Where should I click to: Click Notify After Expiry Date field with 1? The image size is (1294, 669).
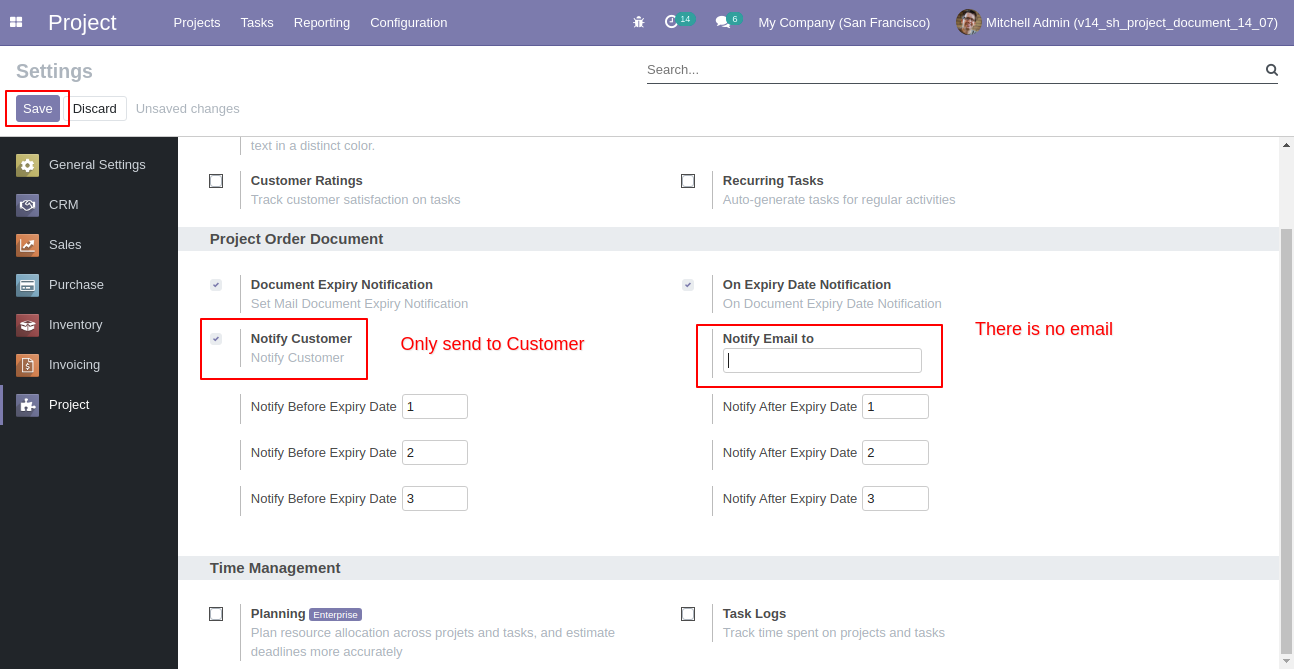point(896,407)
